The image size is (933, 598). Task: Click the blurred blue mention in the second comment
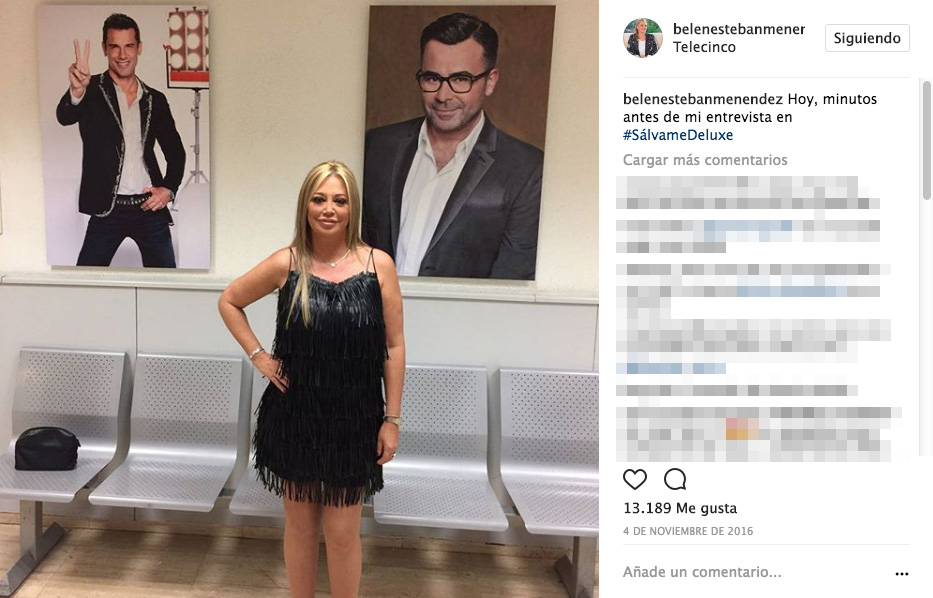pyautogui.click(x=748, y=226)
